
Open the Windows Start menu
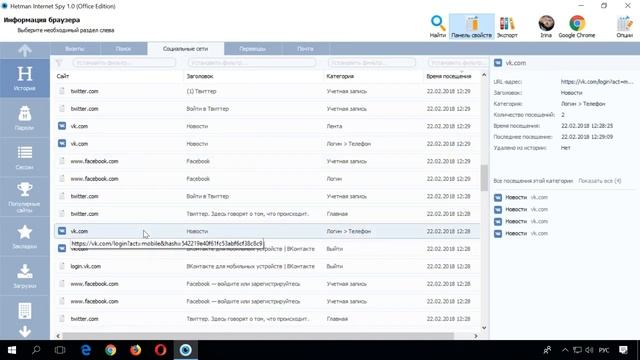(x=12, y=350)
